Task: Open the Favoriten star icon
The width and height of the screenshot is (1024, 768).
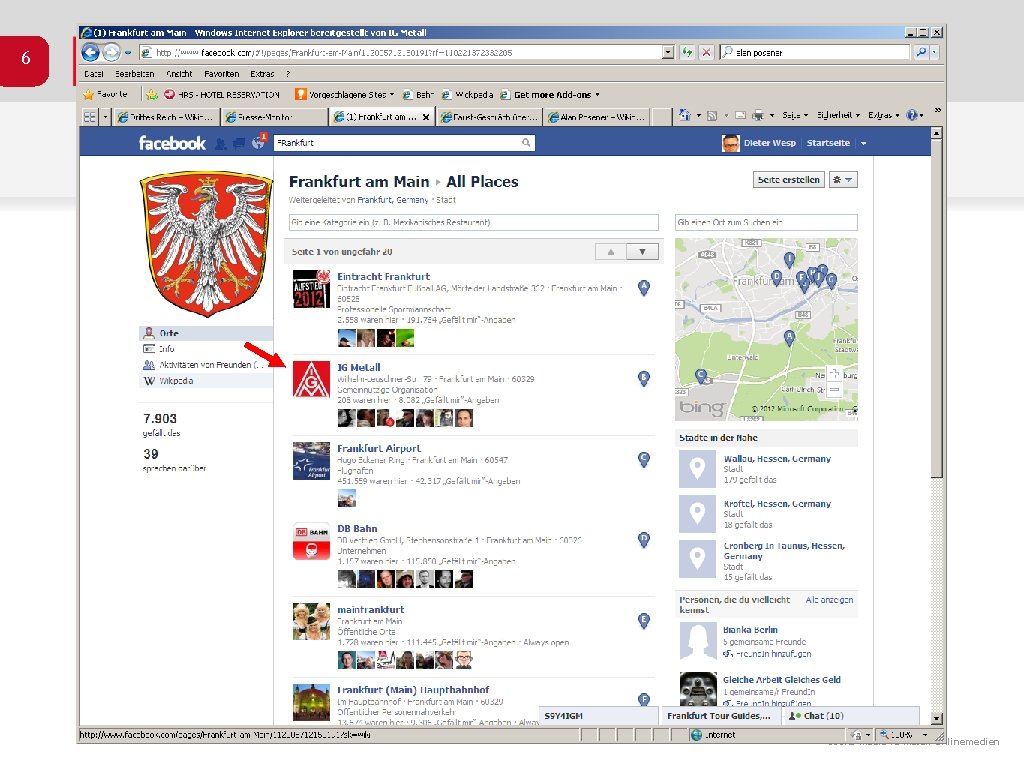Action: [89, 95]
